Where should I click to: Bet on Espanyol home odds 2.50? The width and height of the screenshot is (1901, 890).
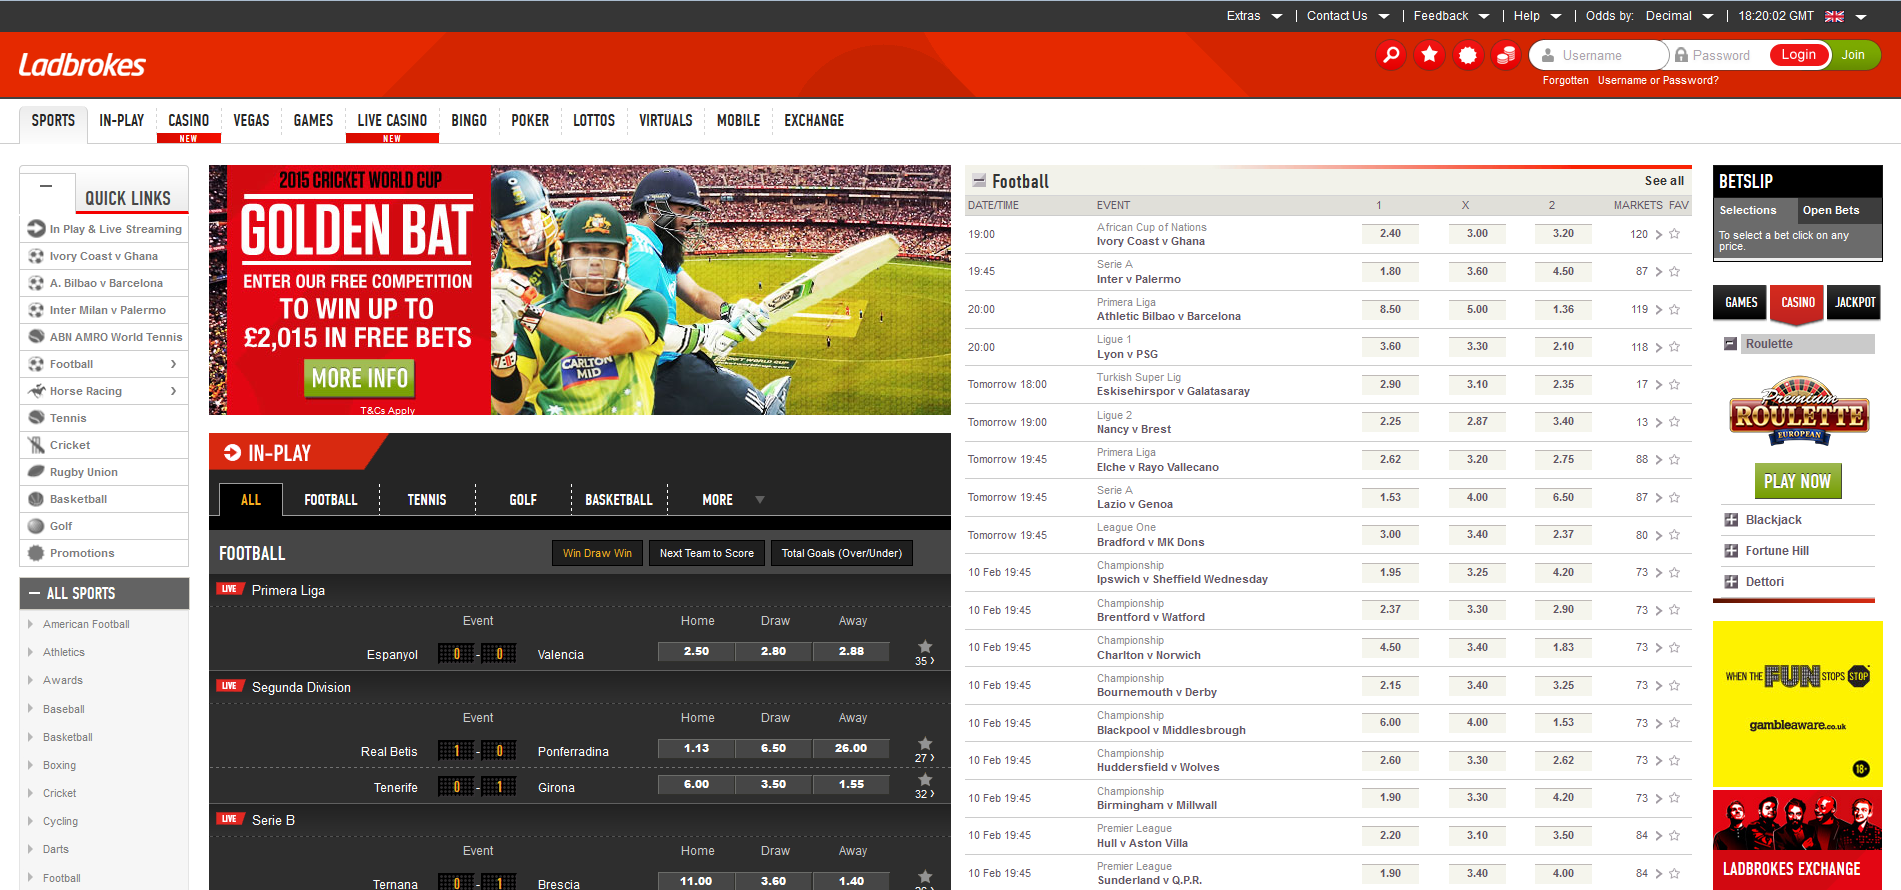click(x=696, y=651)
